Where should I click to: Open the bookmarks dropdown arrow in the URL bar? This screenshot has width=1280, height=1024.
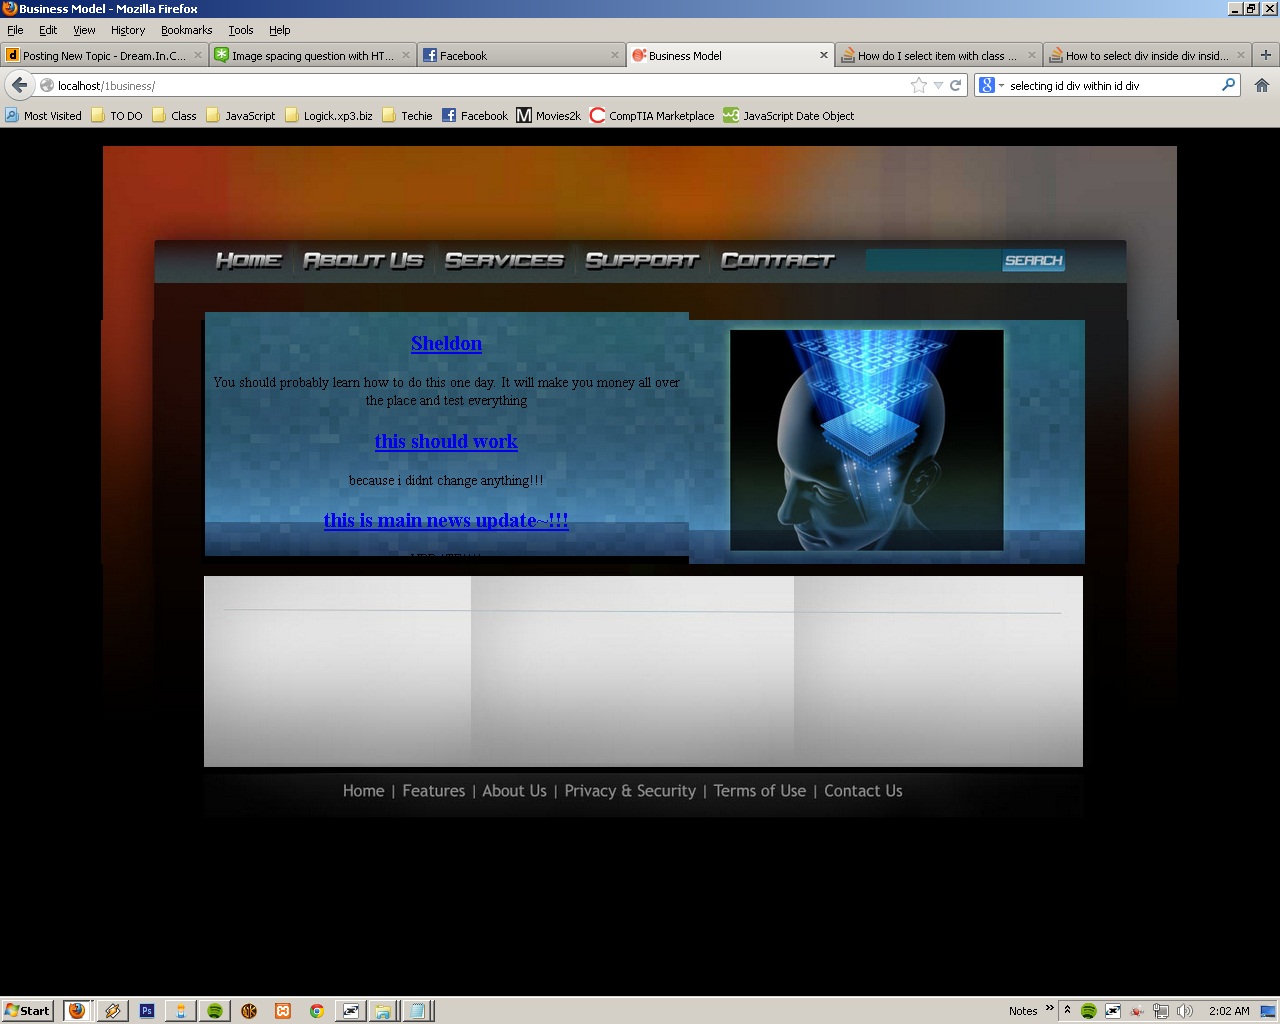[938, 86]
